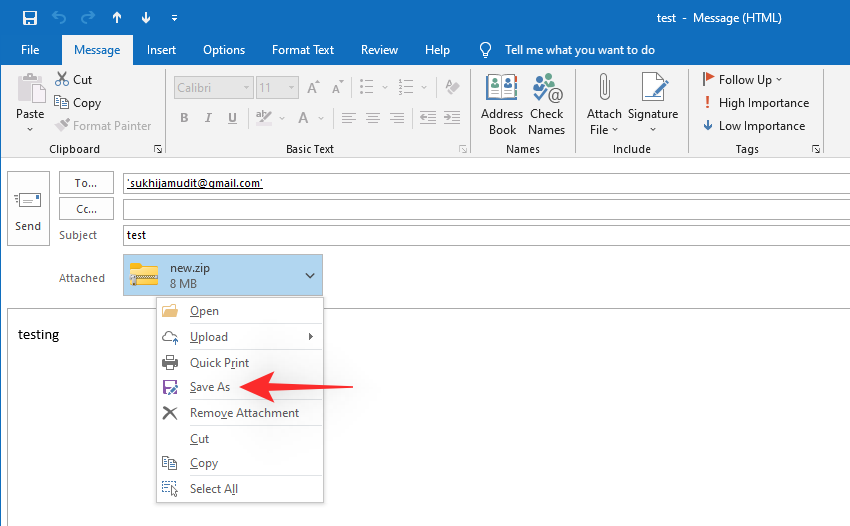Screen dimensions: 850x526
Task: Switch to the Insert tab
Action: (161, 50)
